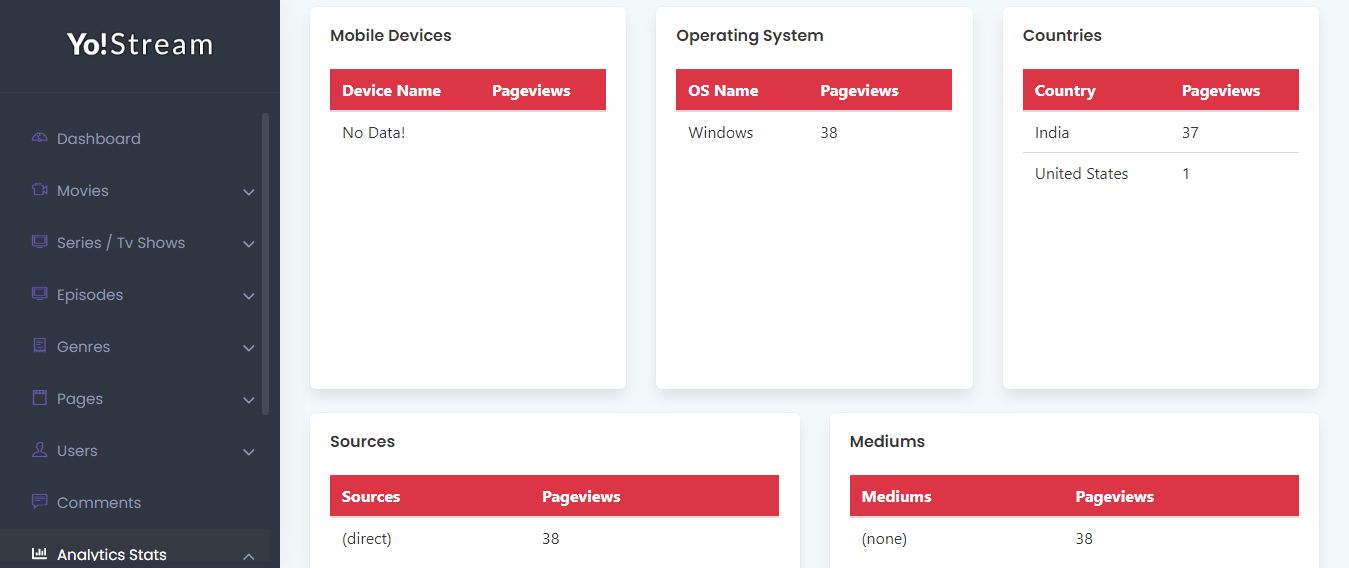Click the Analytics Stats bar chart icon
The image size is (1349, 568).
tap(40, 554)
